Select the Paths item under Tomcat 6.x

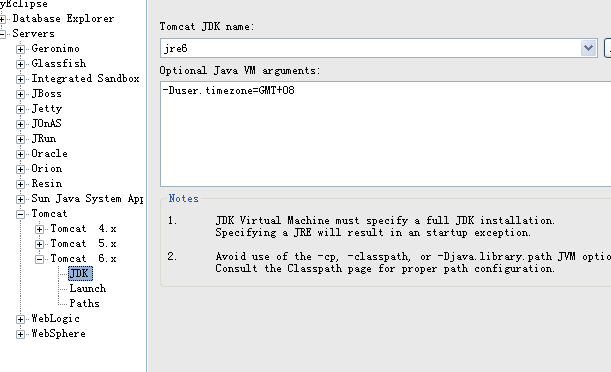(85, 303)
